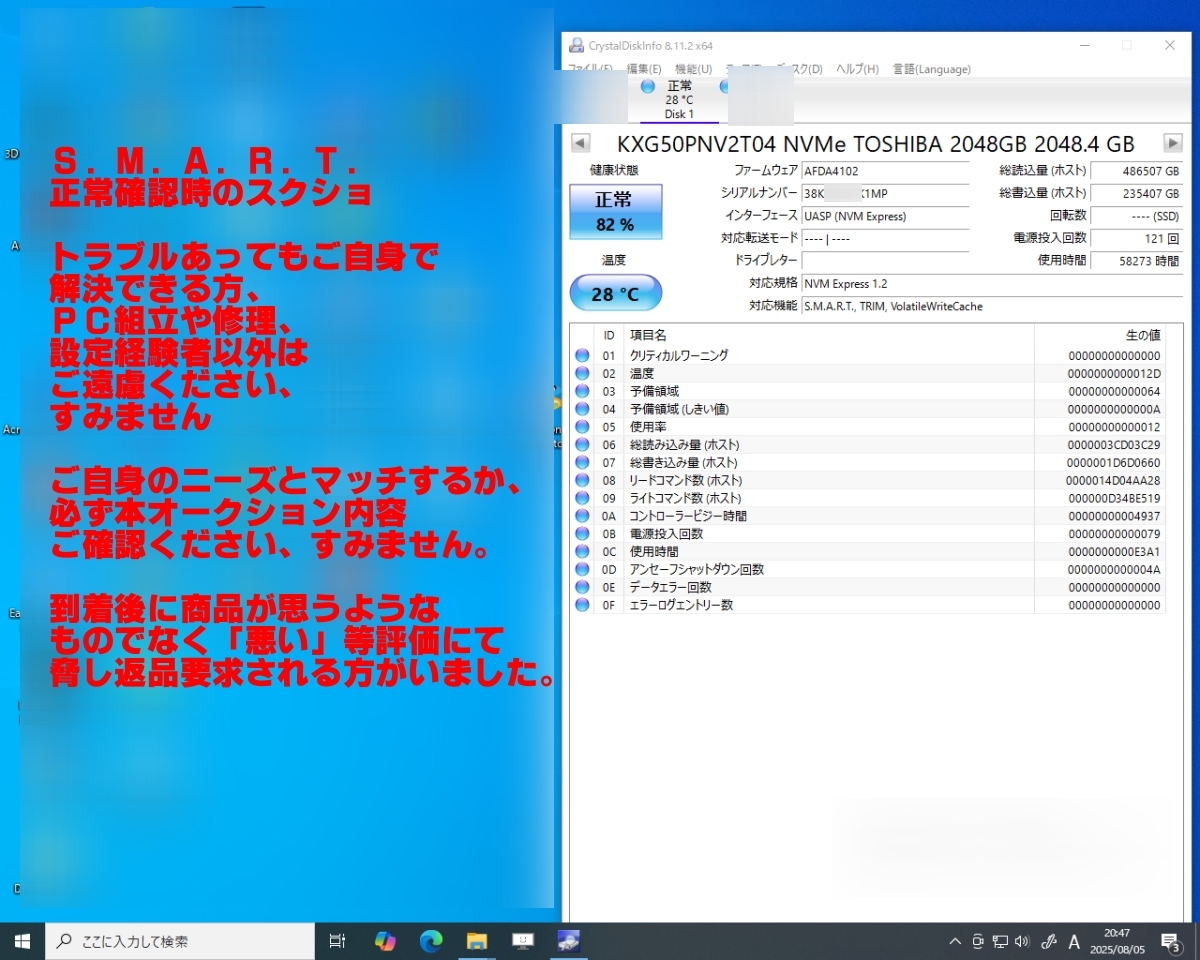Click the ID column header
The width and height of the screenshot is (1200, 960).
point(609,335)
